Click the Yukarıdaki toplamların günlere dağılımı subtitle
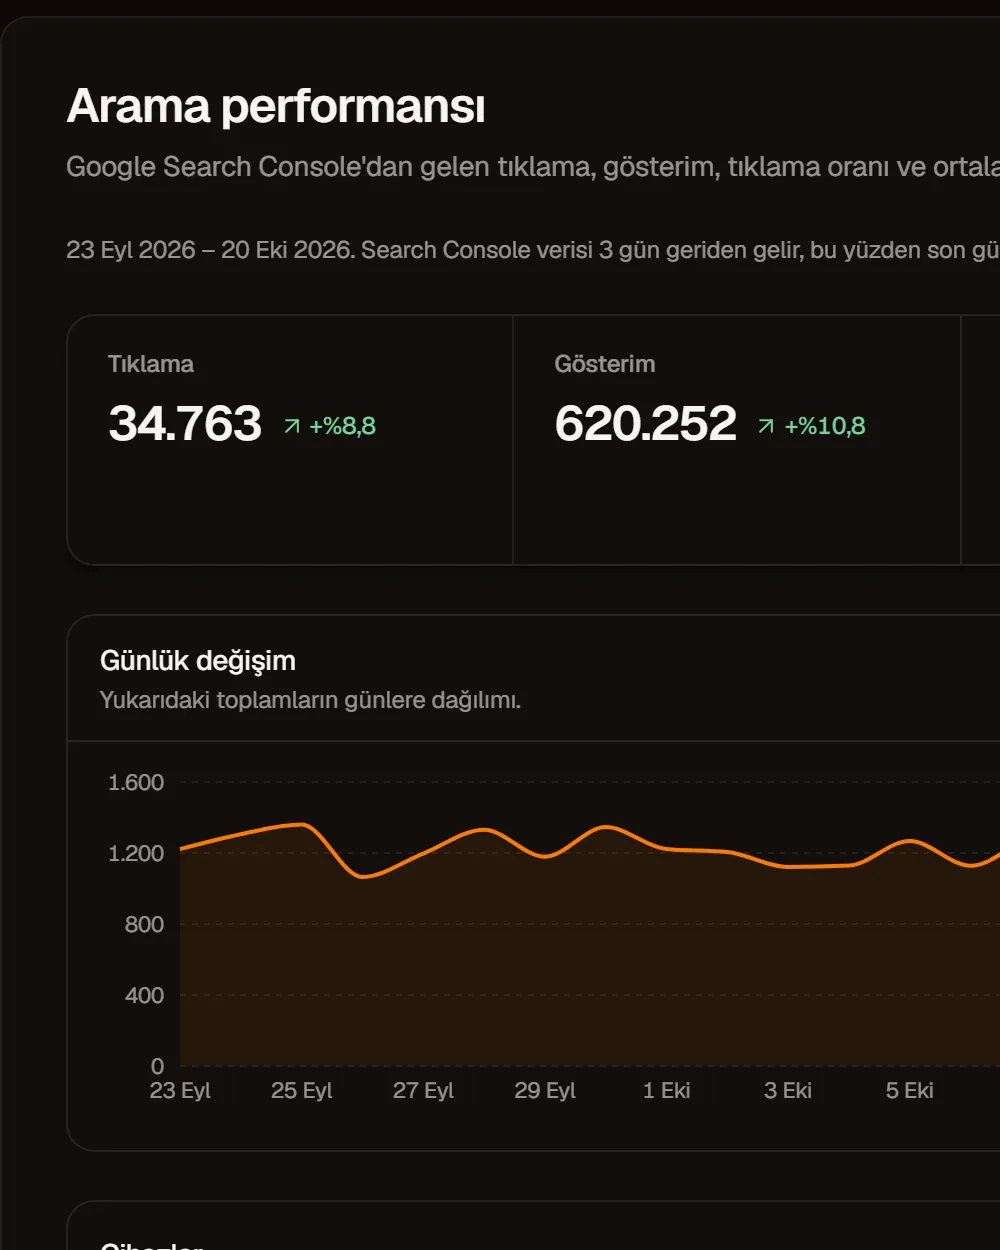The height and width of the screenshot is (1250, 1000). [x=310, y=700]
